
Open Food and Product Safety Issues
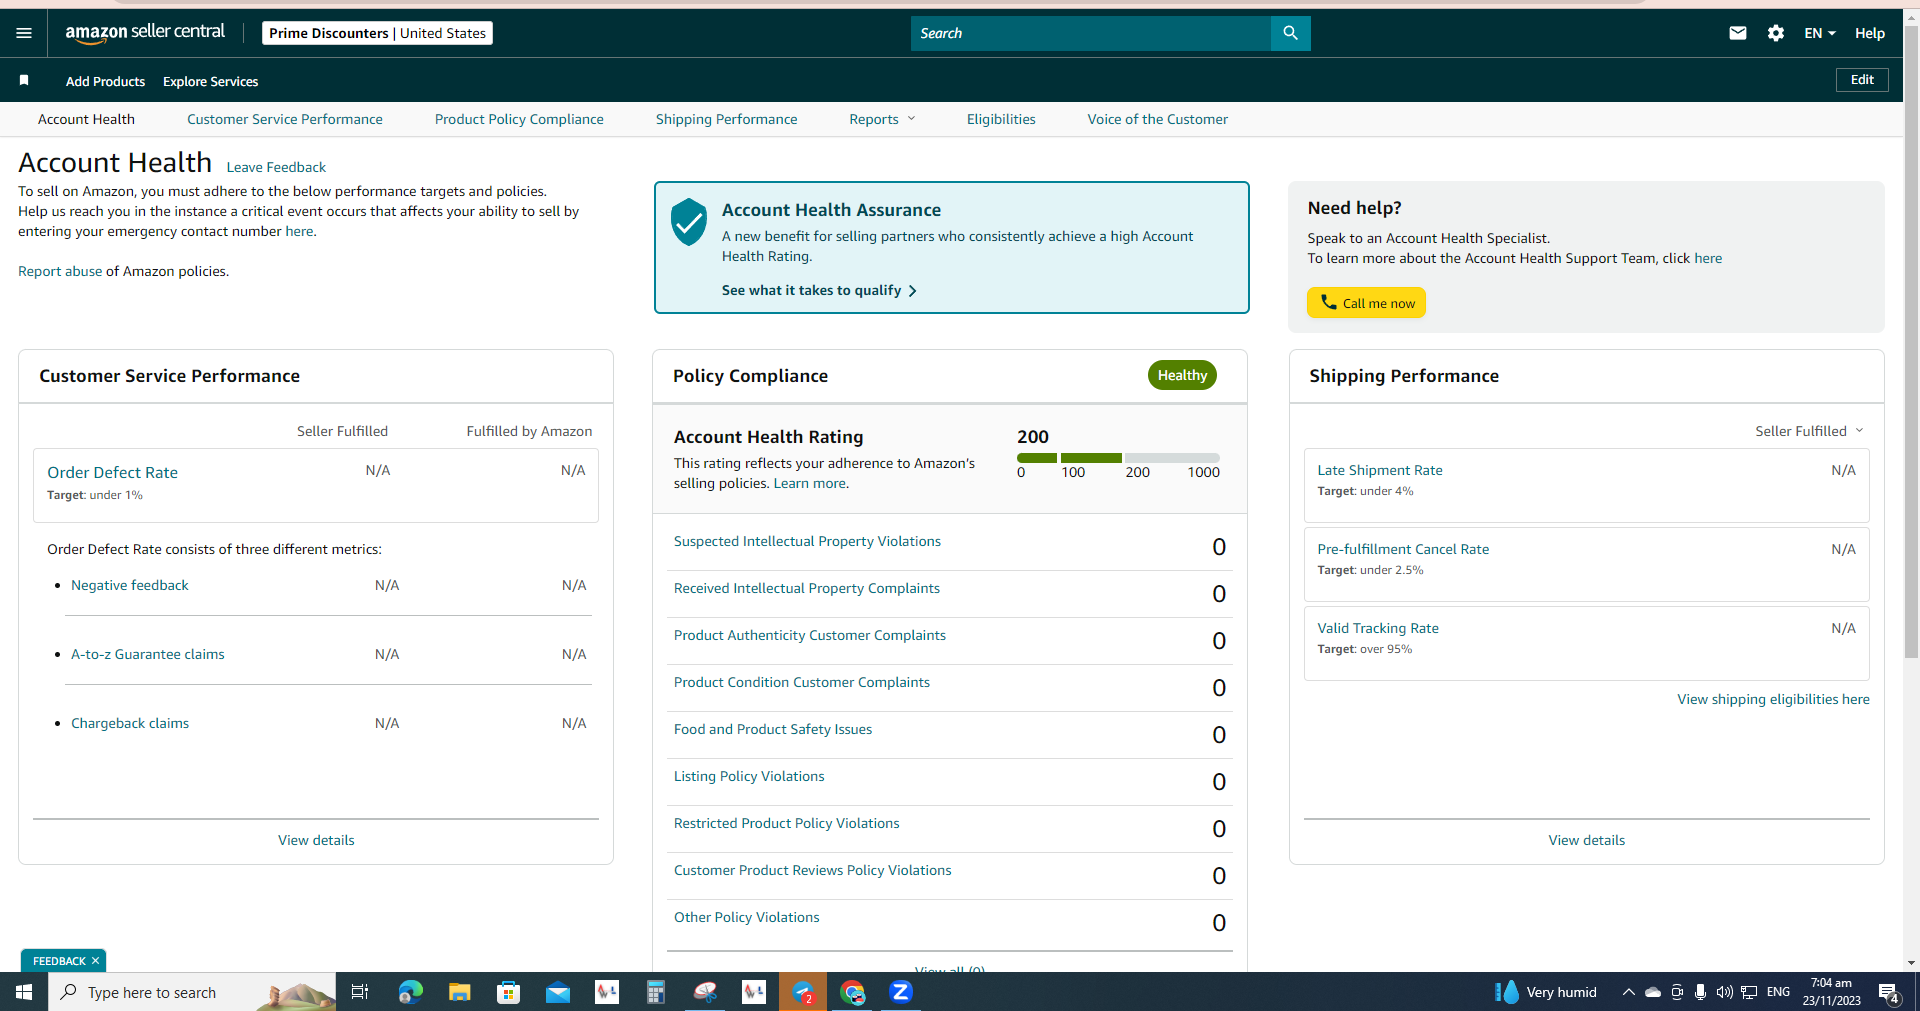click(773, 729)
